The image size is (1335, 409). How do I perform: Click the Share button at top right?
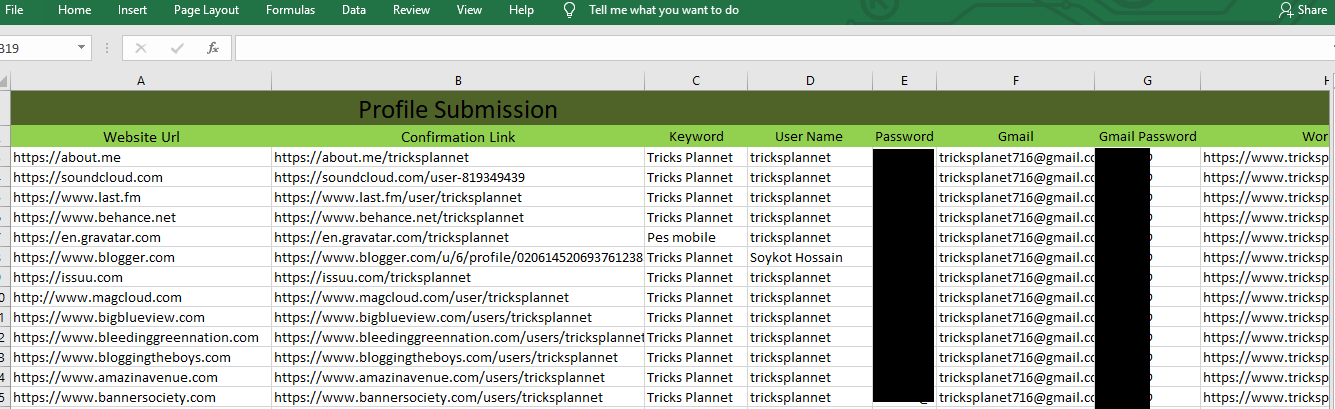coord(1302,10)
